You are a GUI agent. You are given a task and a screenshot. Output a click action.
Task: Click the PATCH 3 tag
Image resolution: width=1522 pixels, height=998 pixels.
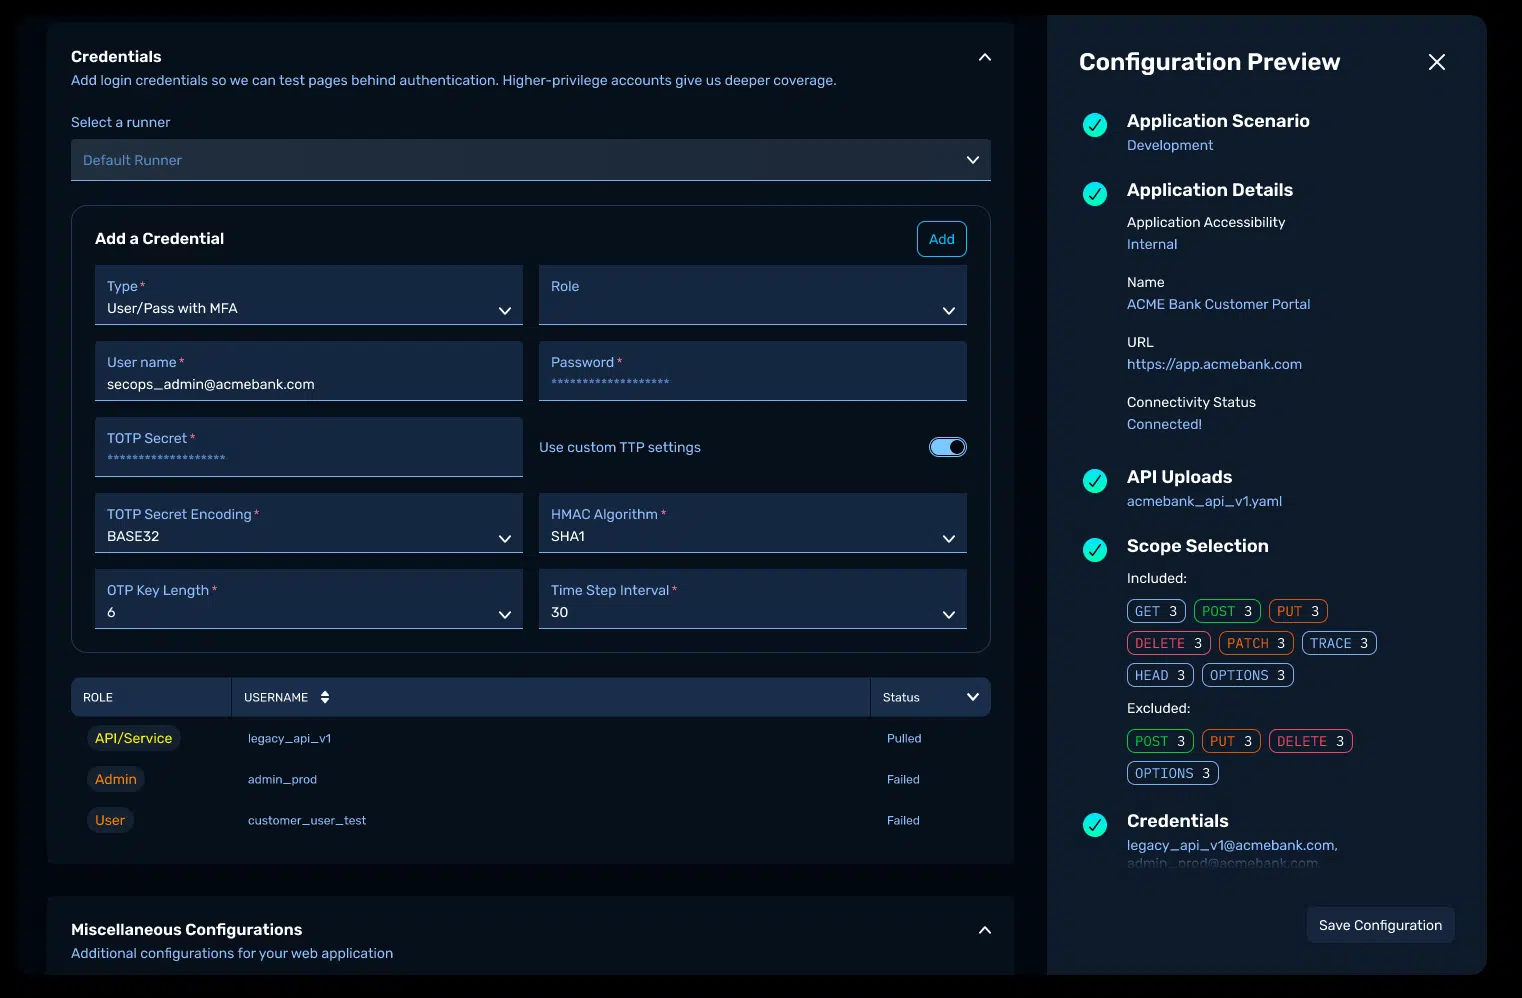(x=1256, y=643)
